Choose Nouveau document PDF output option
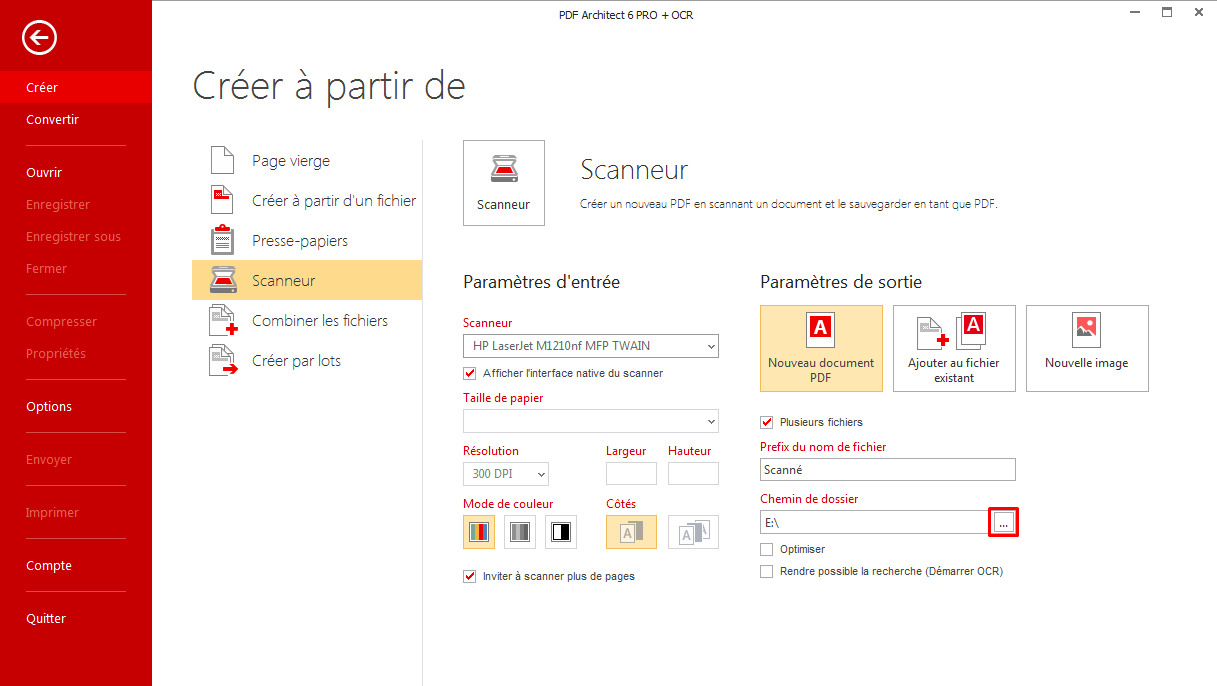1217x686 pixels. point(821,348)
